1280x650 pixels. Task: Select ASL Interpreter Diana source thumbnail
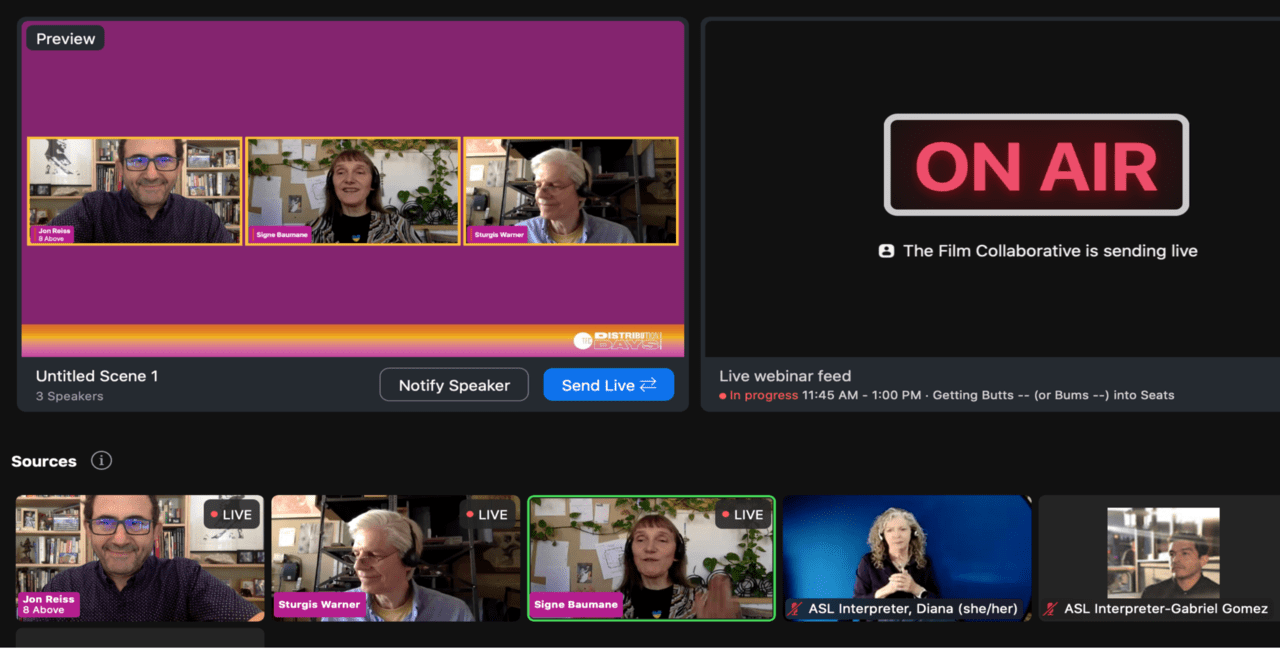(x=907, y=558)
